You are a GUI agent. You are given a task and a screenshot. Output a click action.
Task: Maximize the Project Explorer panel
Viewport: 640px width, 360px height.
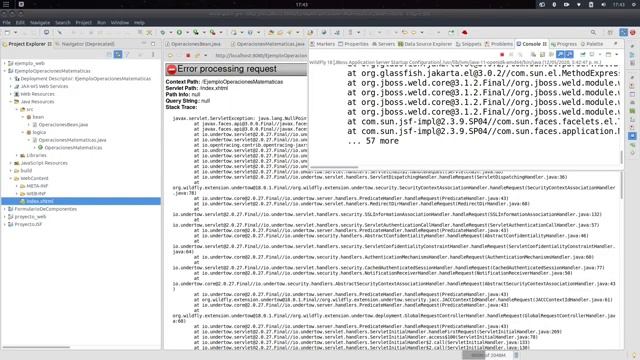tap(153, 44)
